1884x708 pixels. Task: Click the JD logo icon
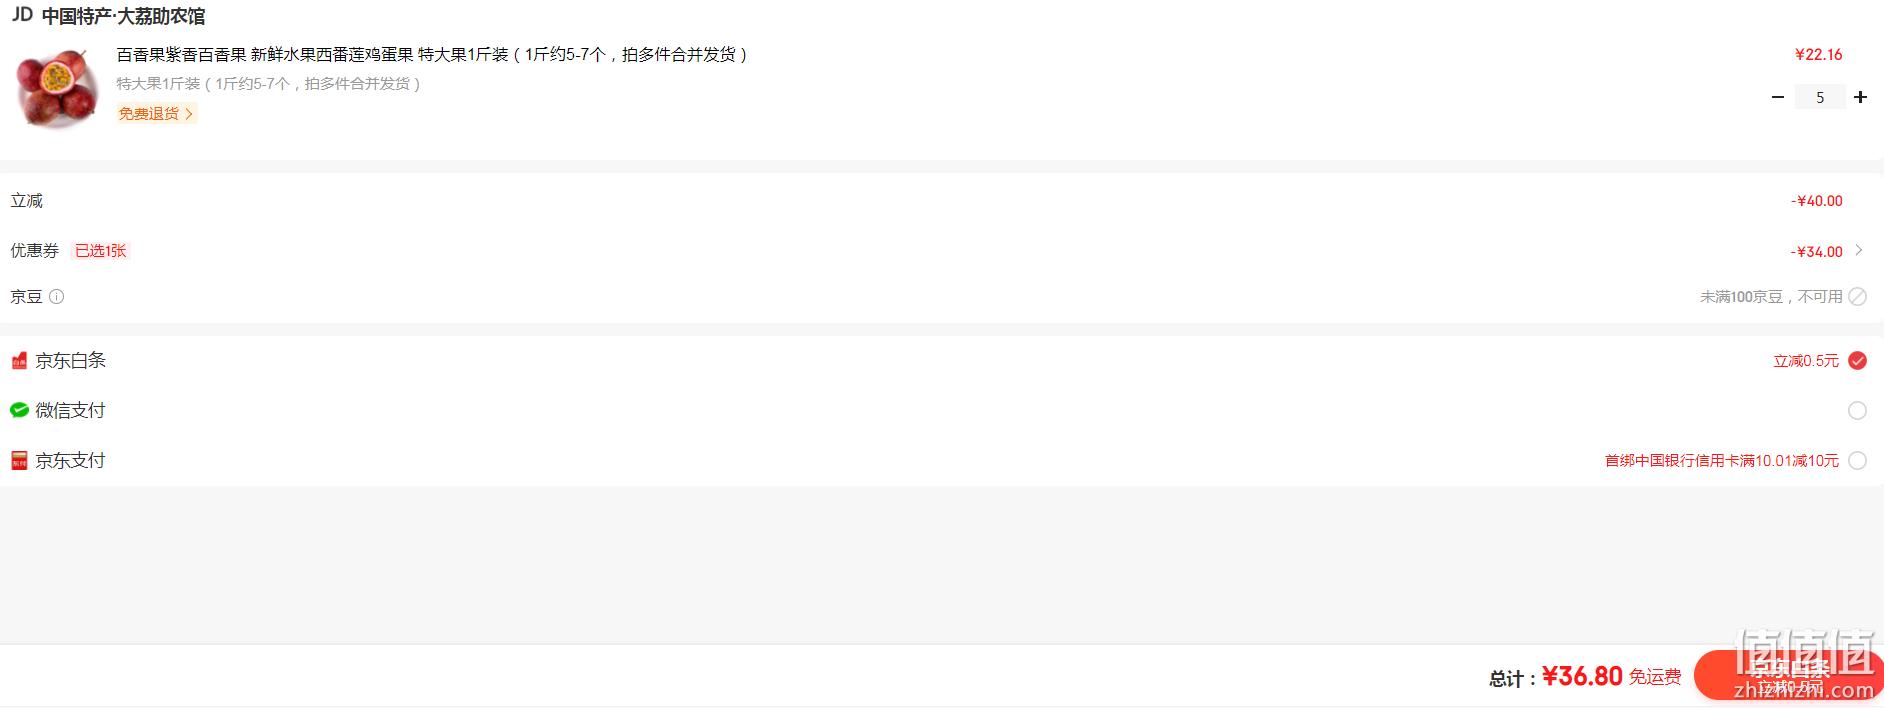tap(22, 15)
